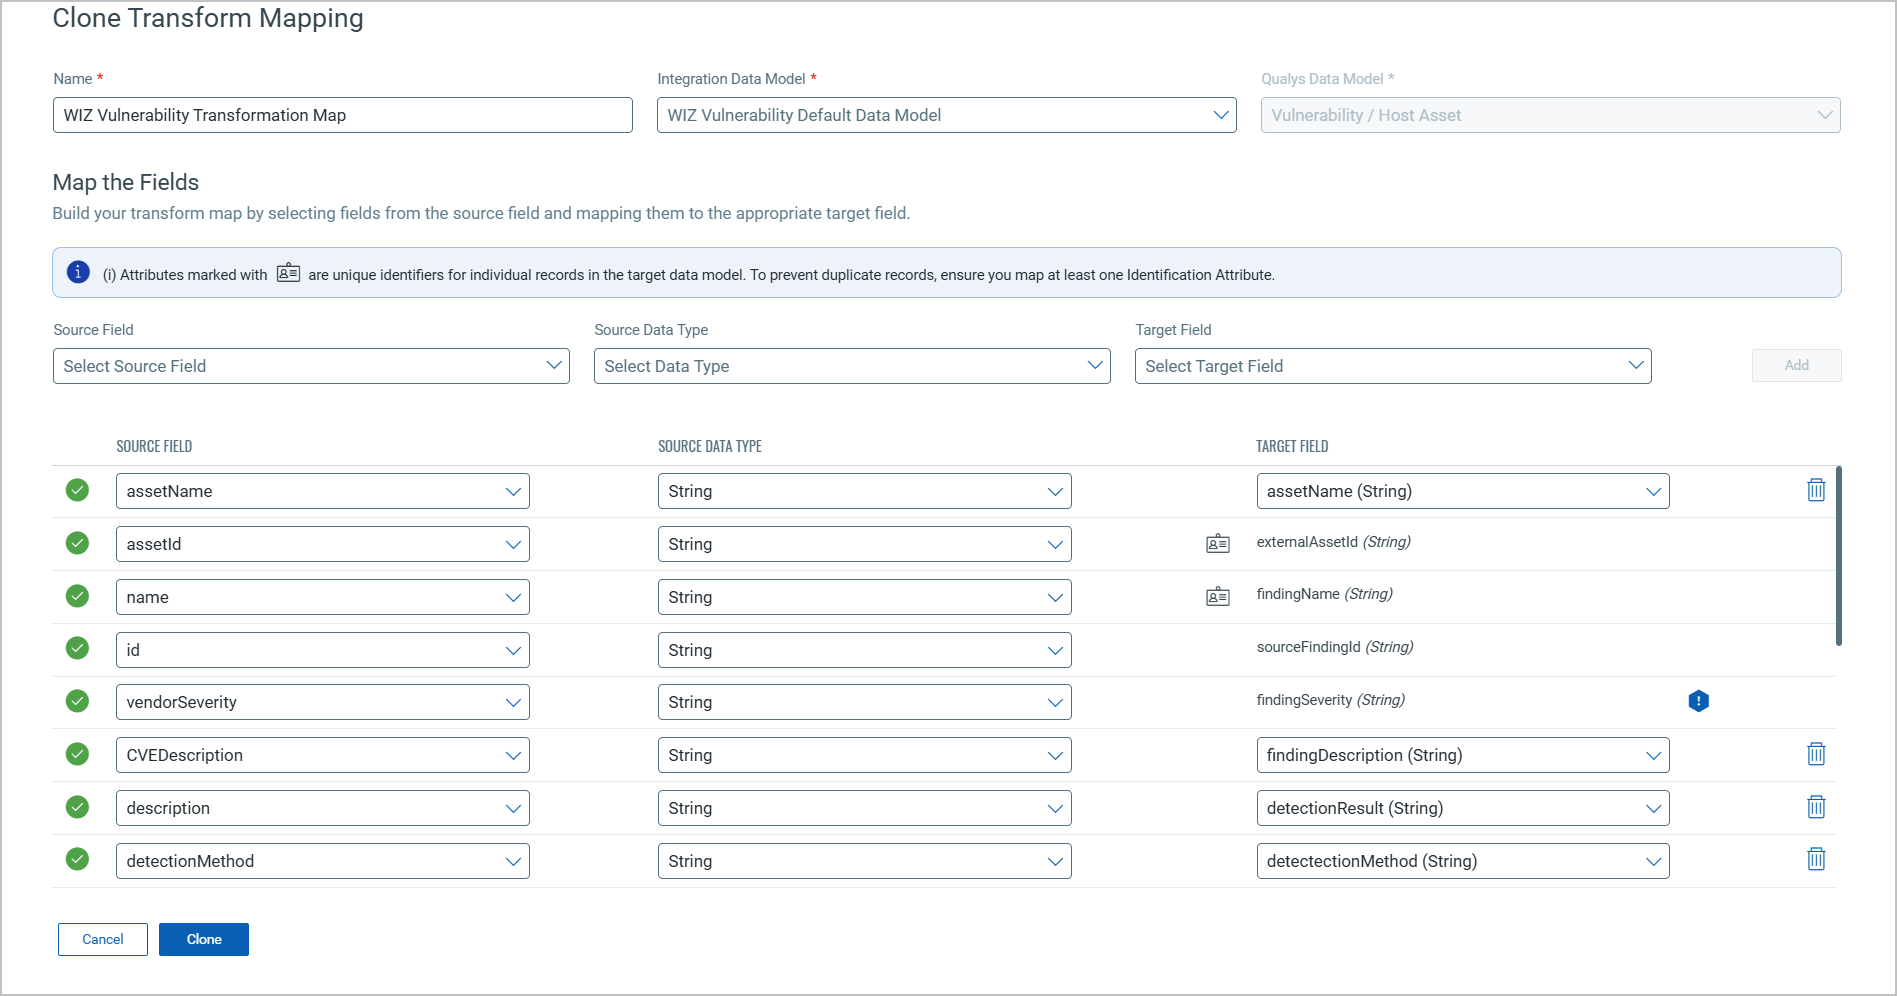Change the assetId source field dropdown
This screenshot has width=1897, height=996.
tap(322, 544)
